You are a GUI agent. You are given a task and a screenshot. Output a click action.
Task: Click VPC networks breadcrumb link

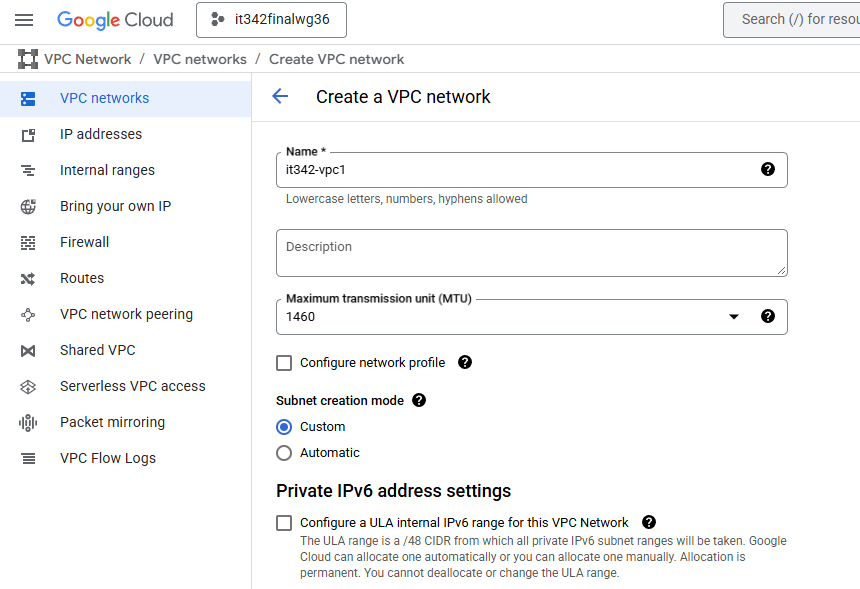click(200, 59)
